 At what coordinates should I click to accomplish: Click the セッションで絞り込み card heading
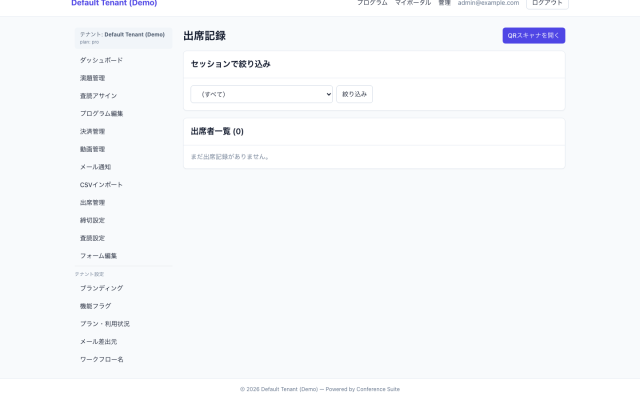(231, 64)
